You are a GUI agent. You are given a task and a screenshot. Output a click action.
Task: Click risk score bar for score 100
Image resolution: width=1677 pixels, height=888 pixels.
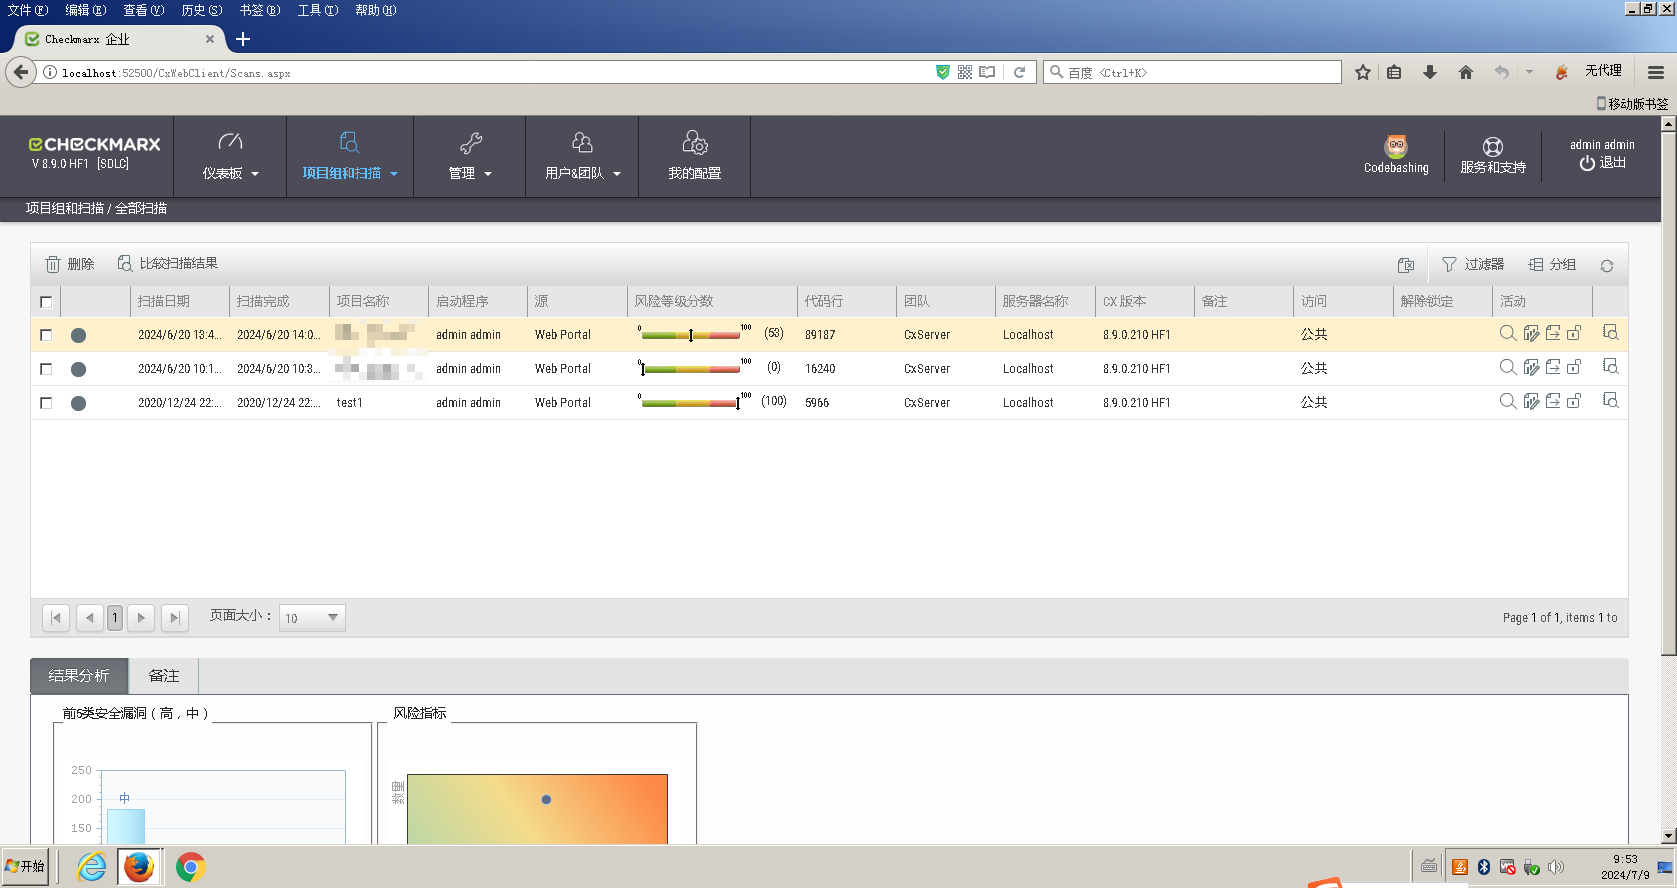point(691,403)
